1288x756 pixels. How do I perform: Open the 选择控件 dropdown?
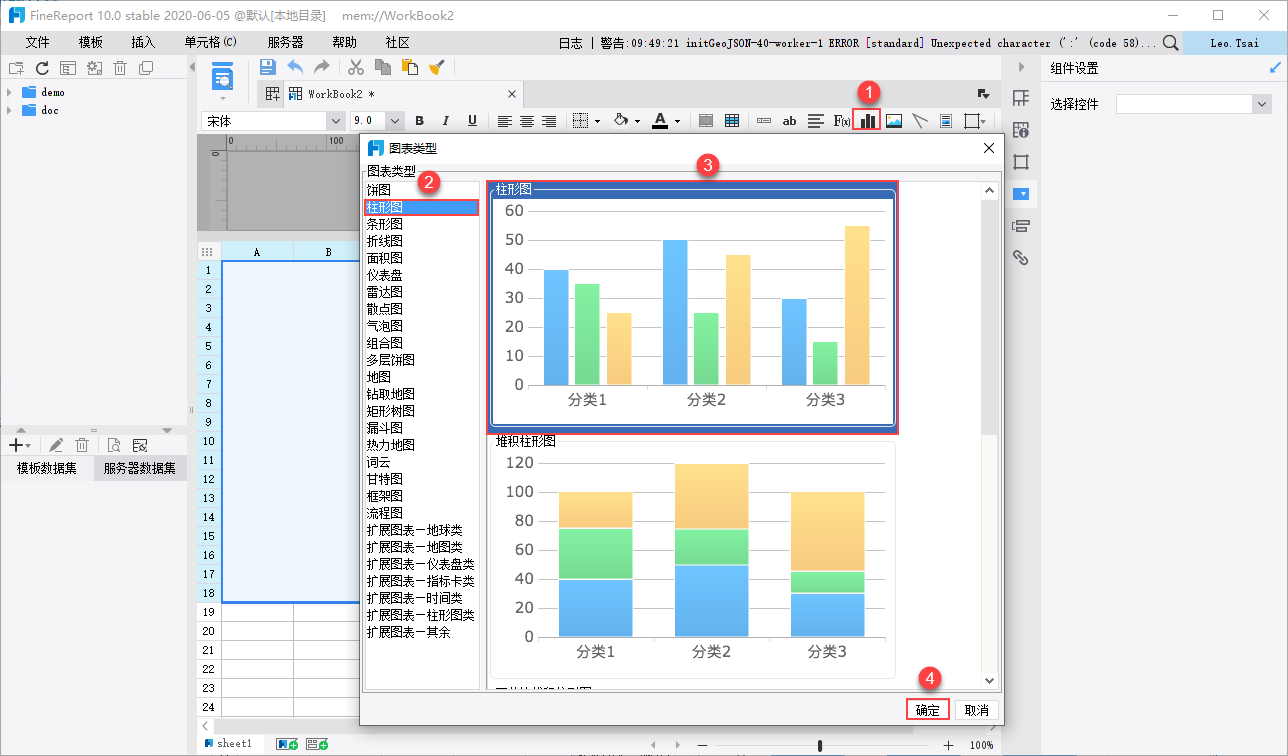click(1261, 104)
